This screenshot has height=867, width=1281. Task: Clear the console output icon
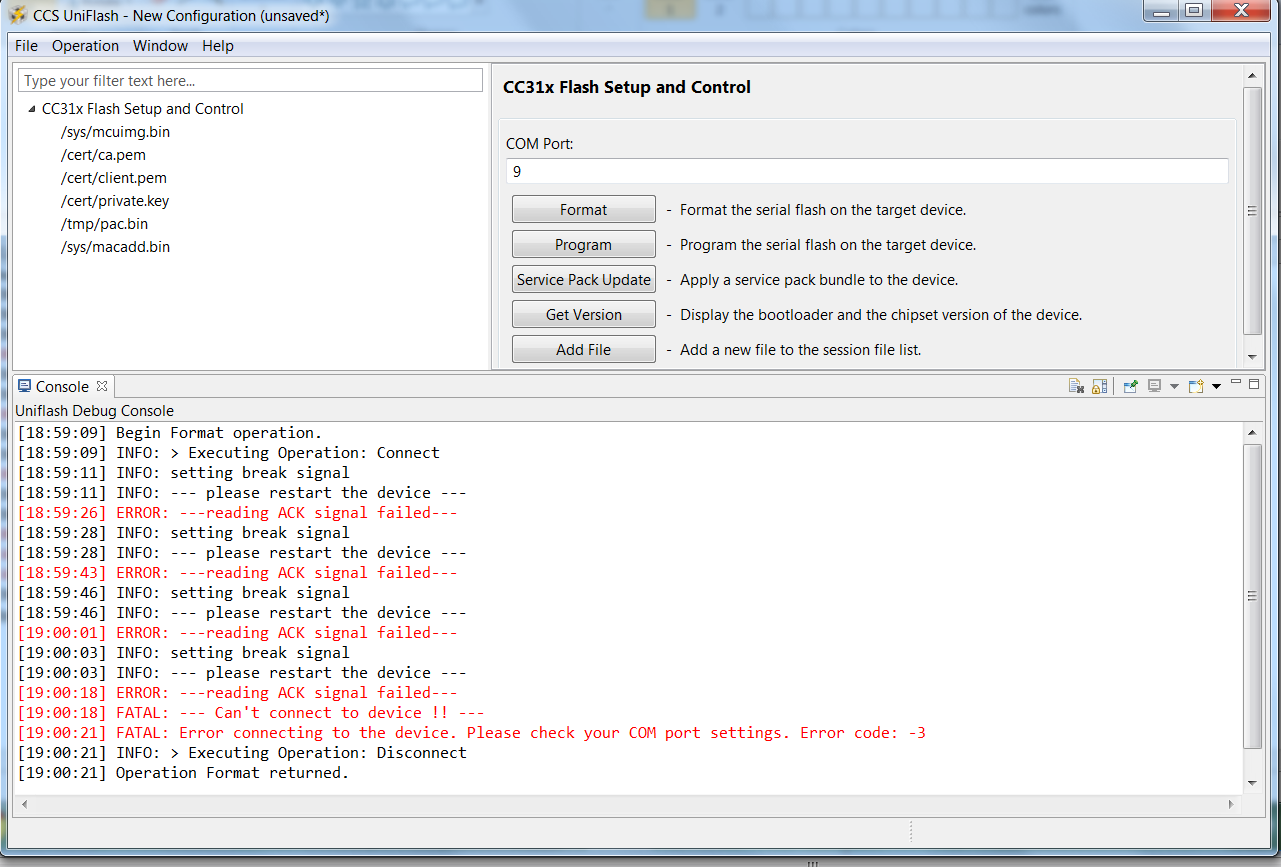(x=1076, y=386)
